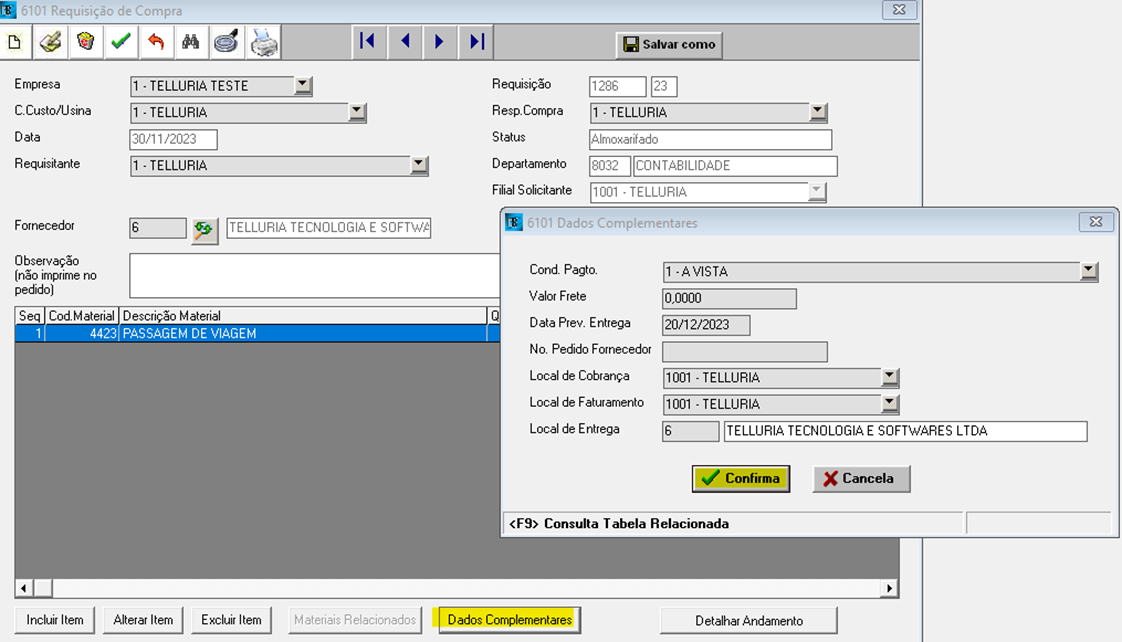Click Alterar Item button
The width and height of the screenshot is (1122, 642).
[x=143, y=620]
